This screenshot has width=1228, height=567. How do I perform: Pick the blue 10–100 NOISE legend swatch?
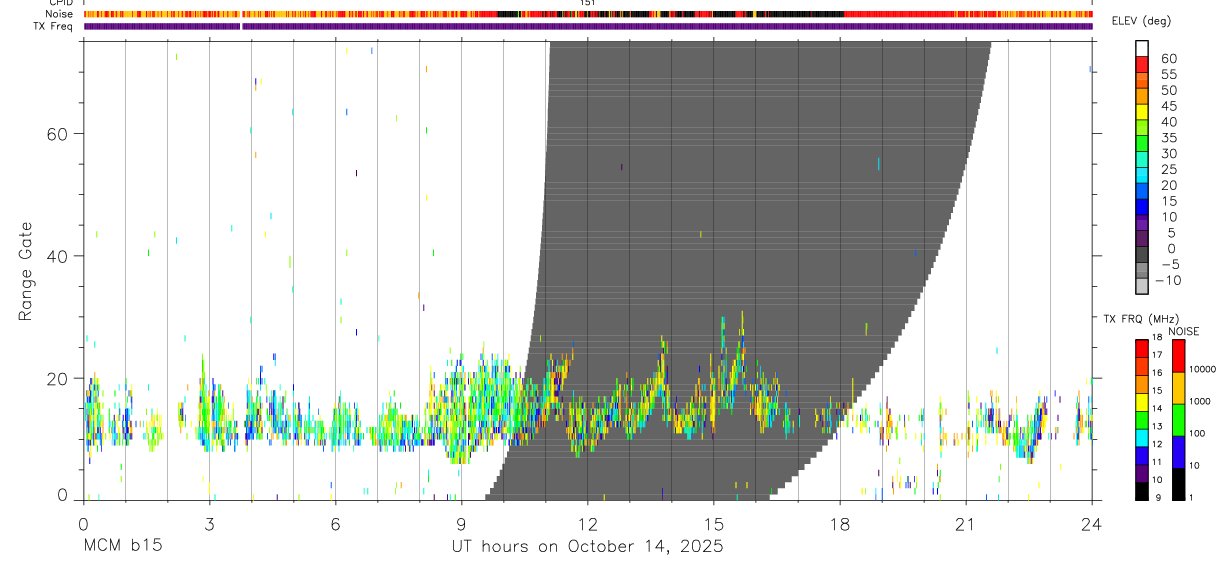pyautogui.click(x=1178, y=452)
